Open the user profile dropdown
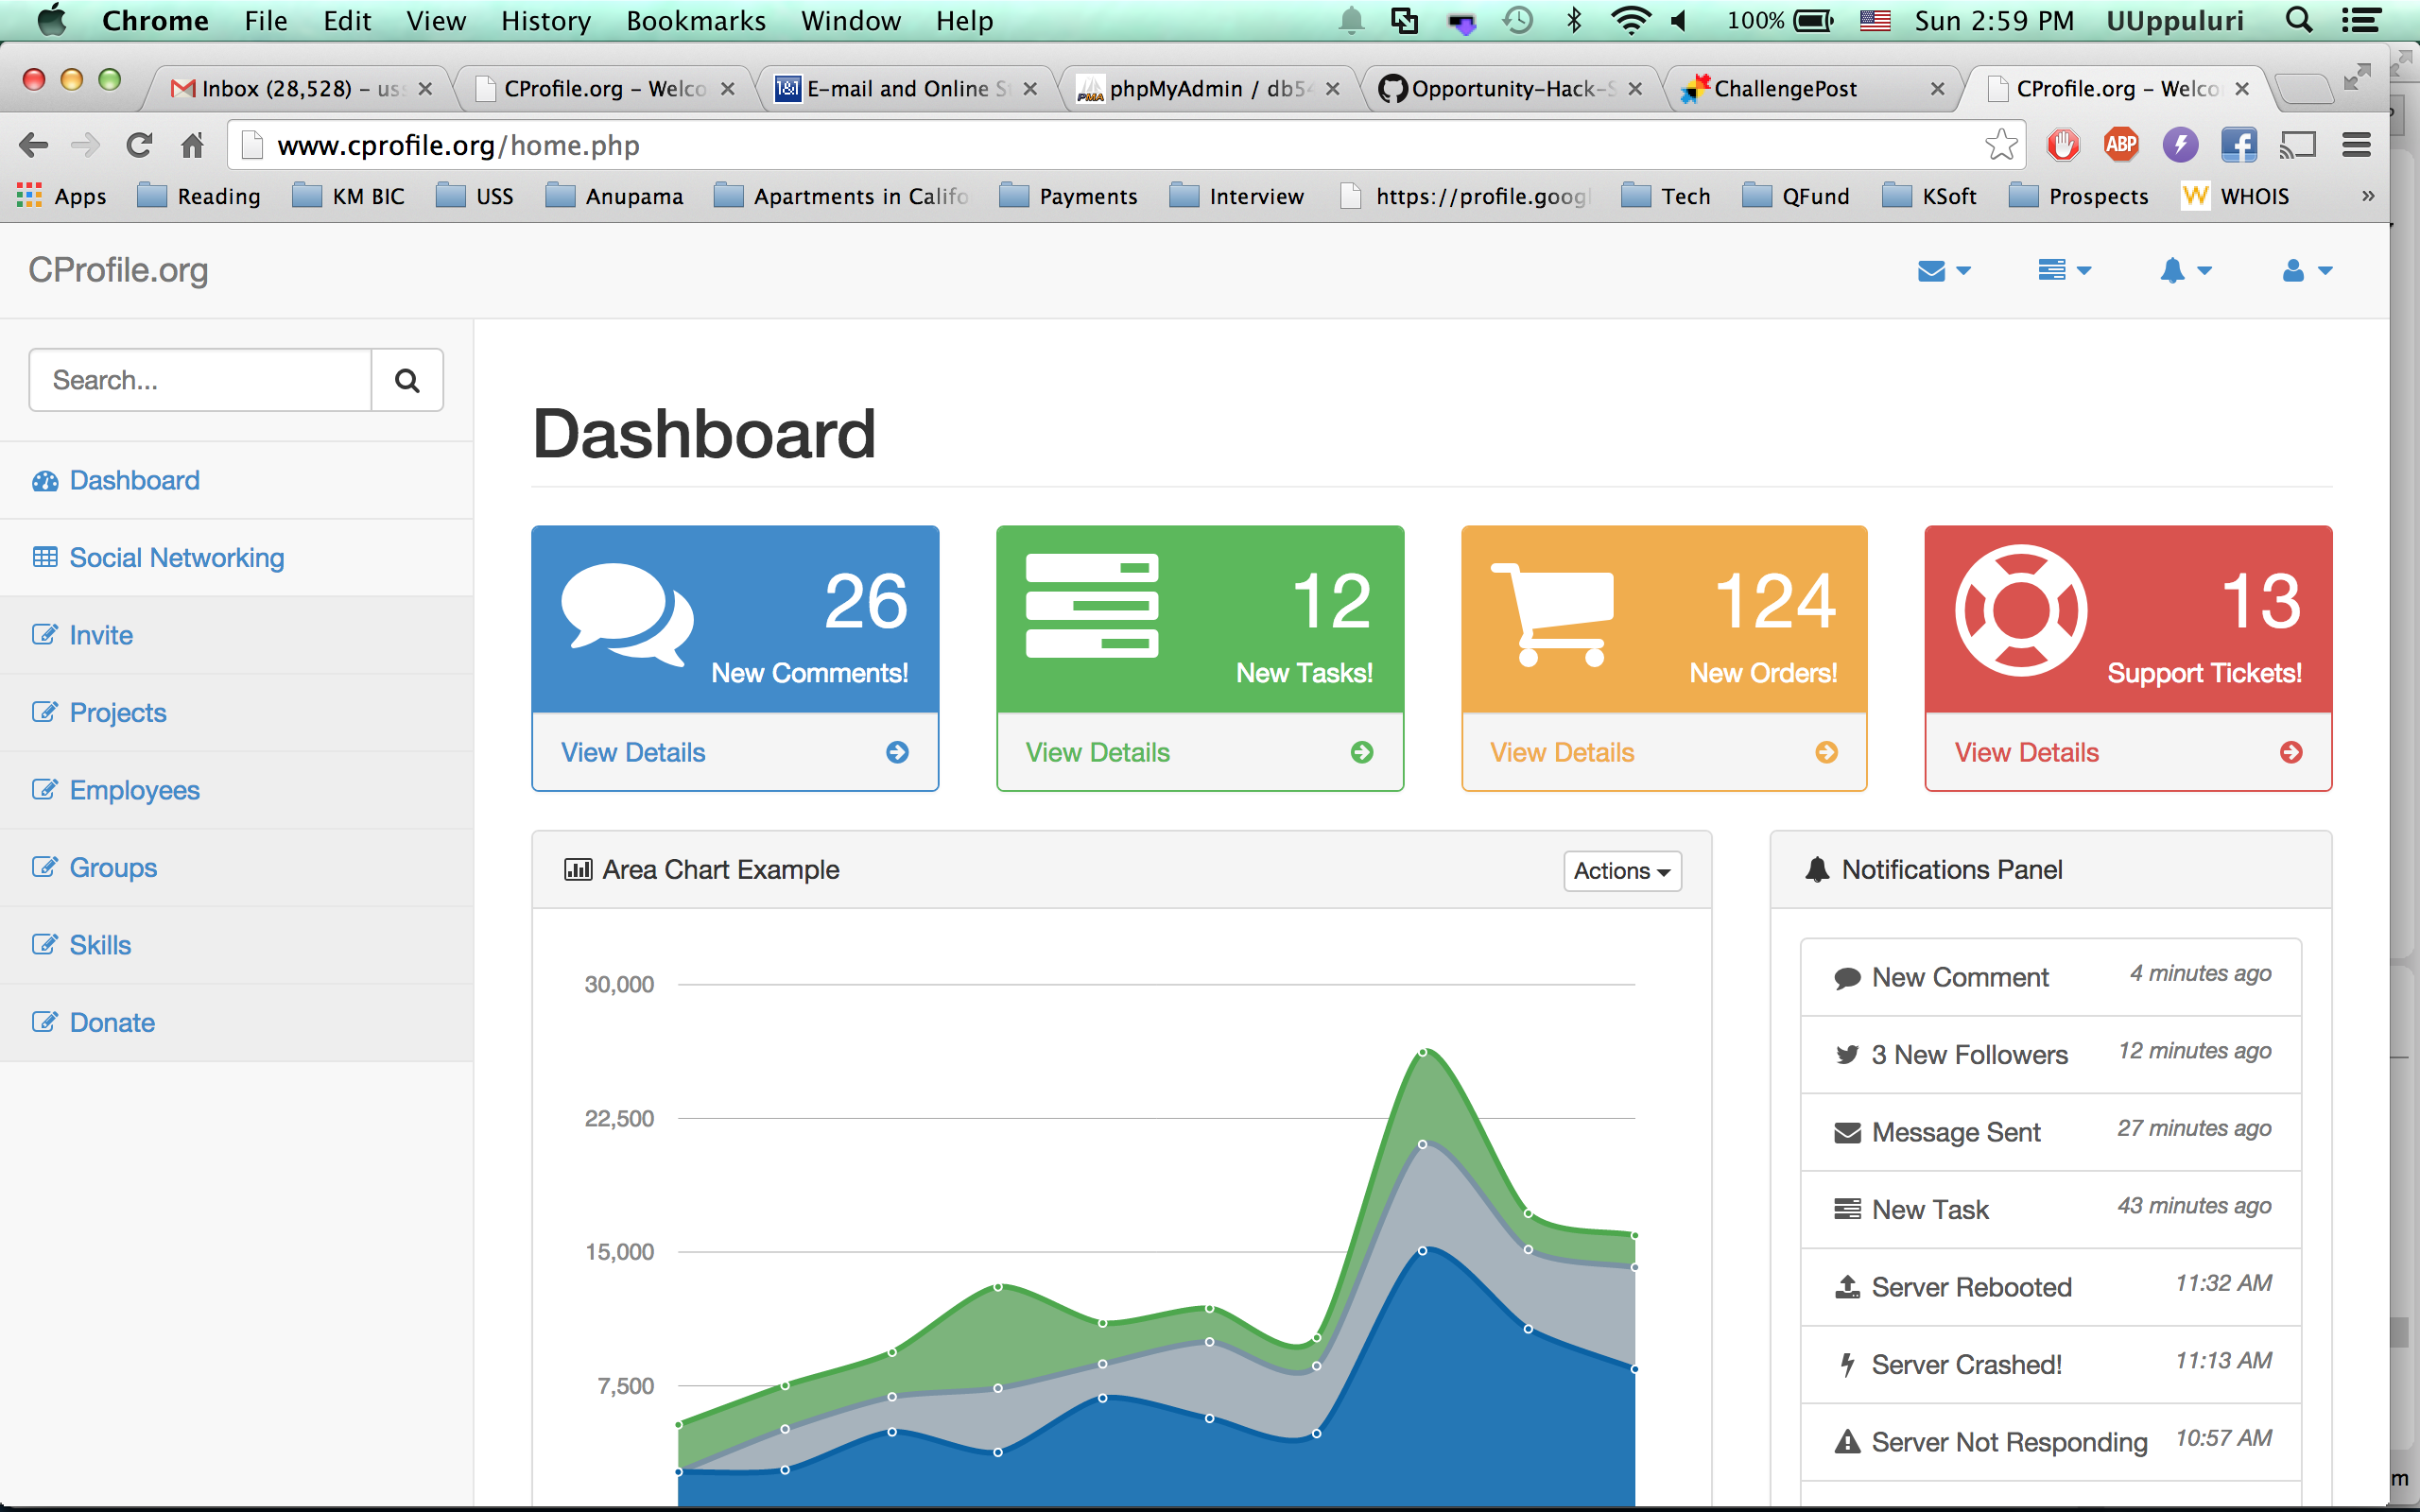Image resolution: width=2420 pixels, height=1512 pixels. coord(2306,271)
